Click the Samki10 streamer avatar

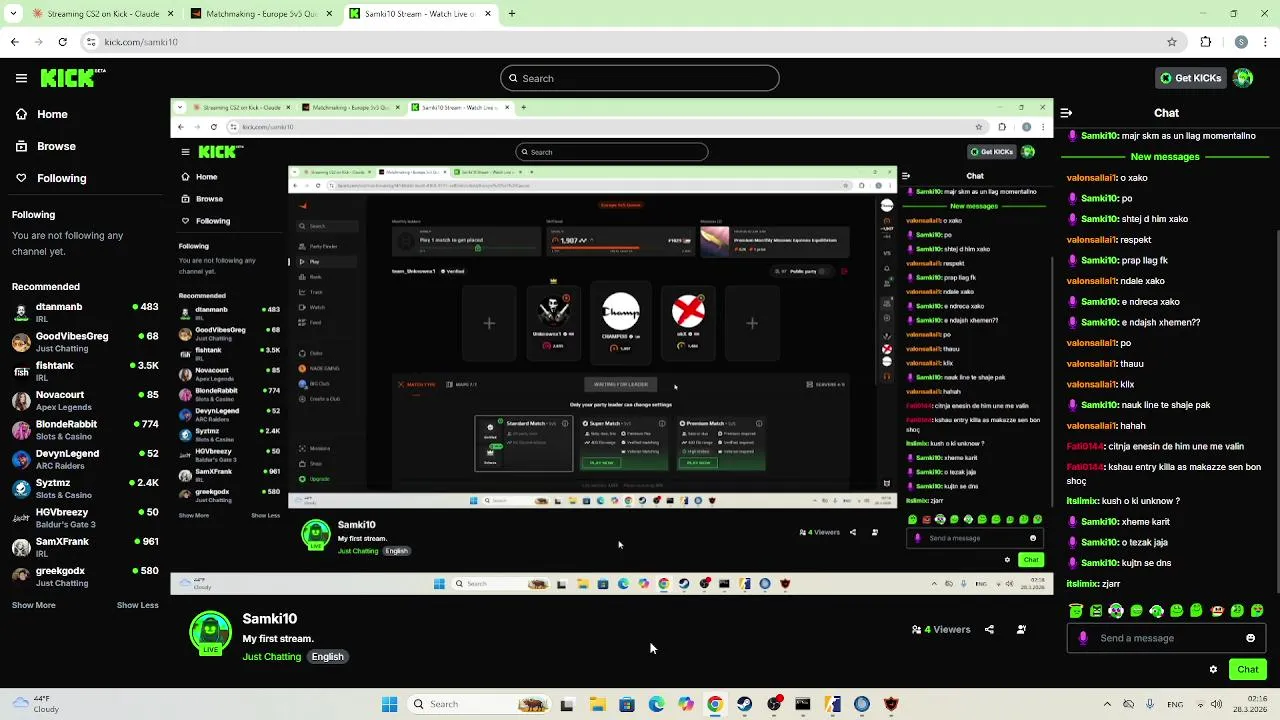(x=210, y=633)
